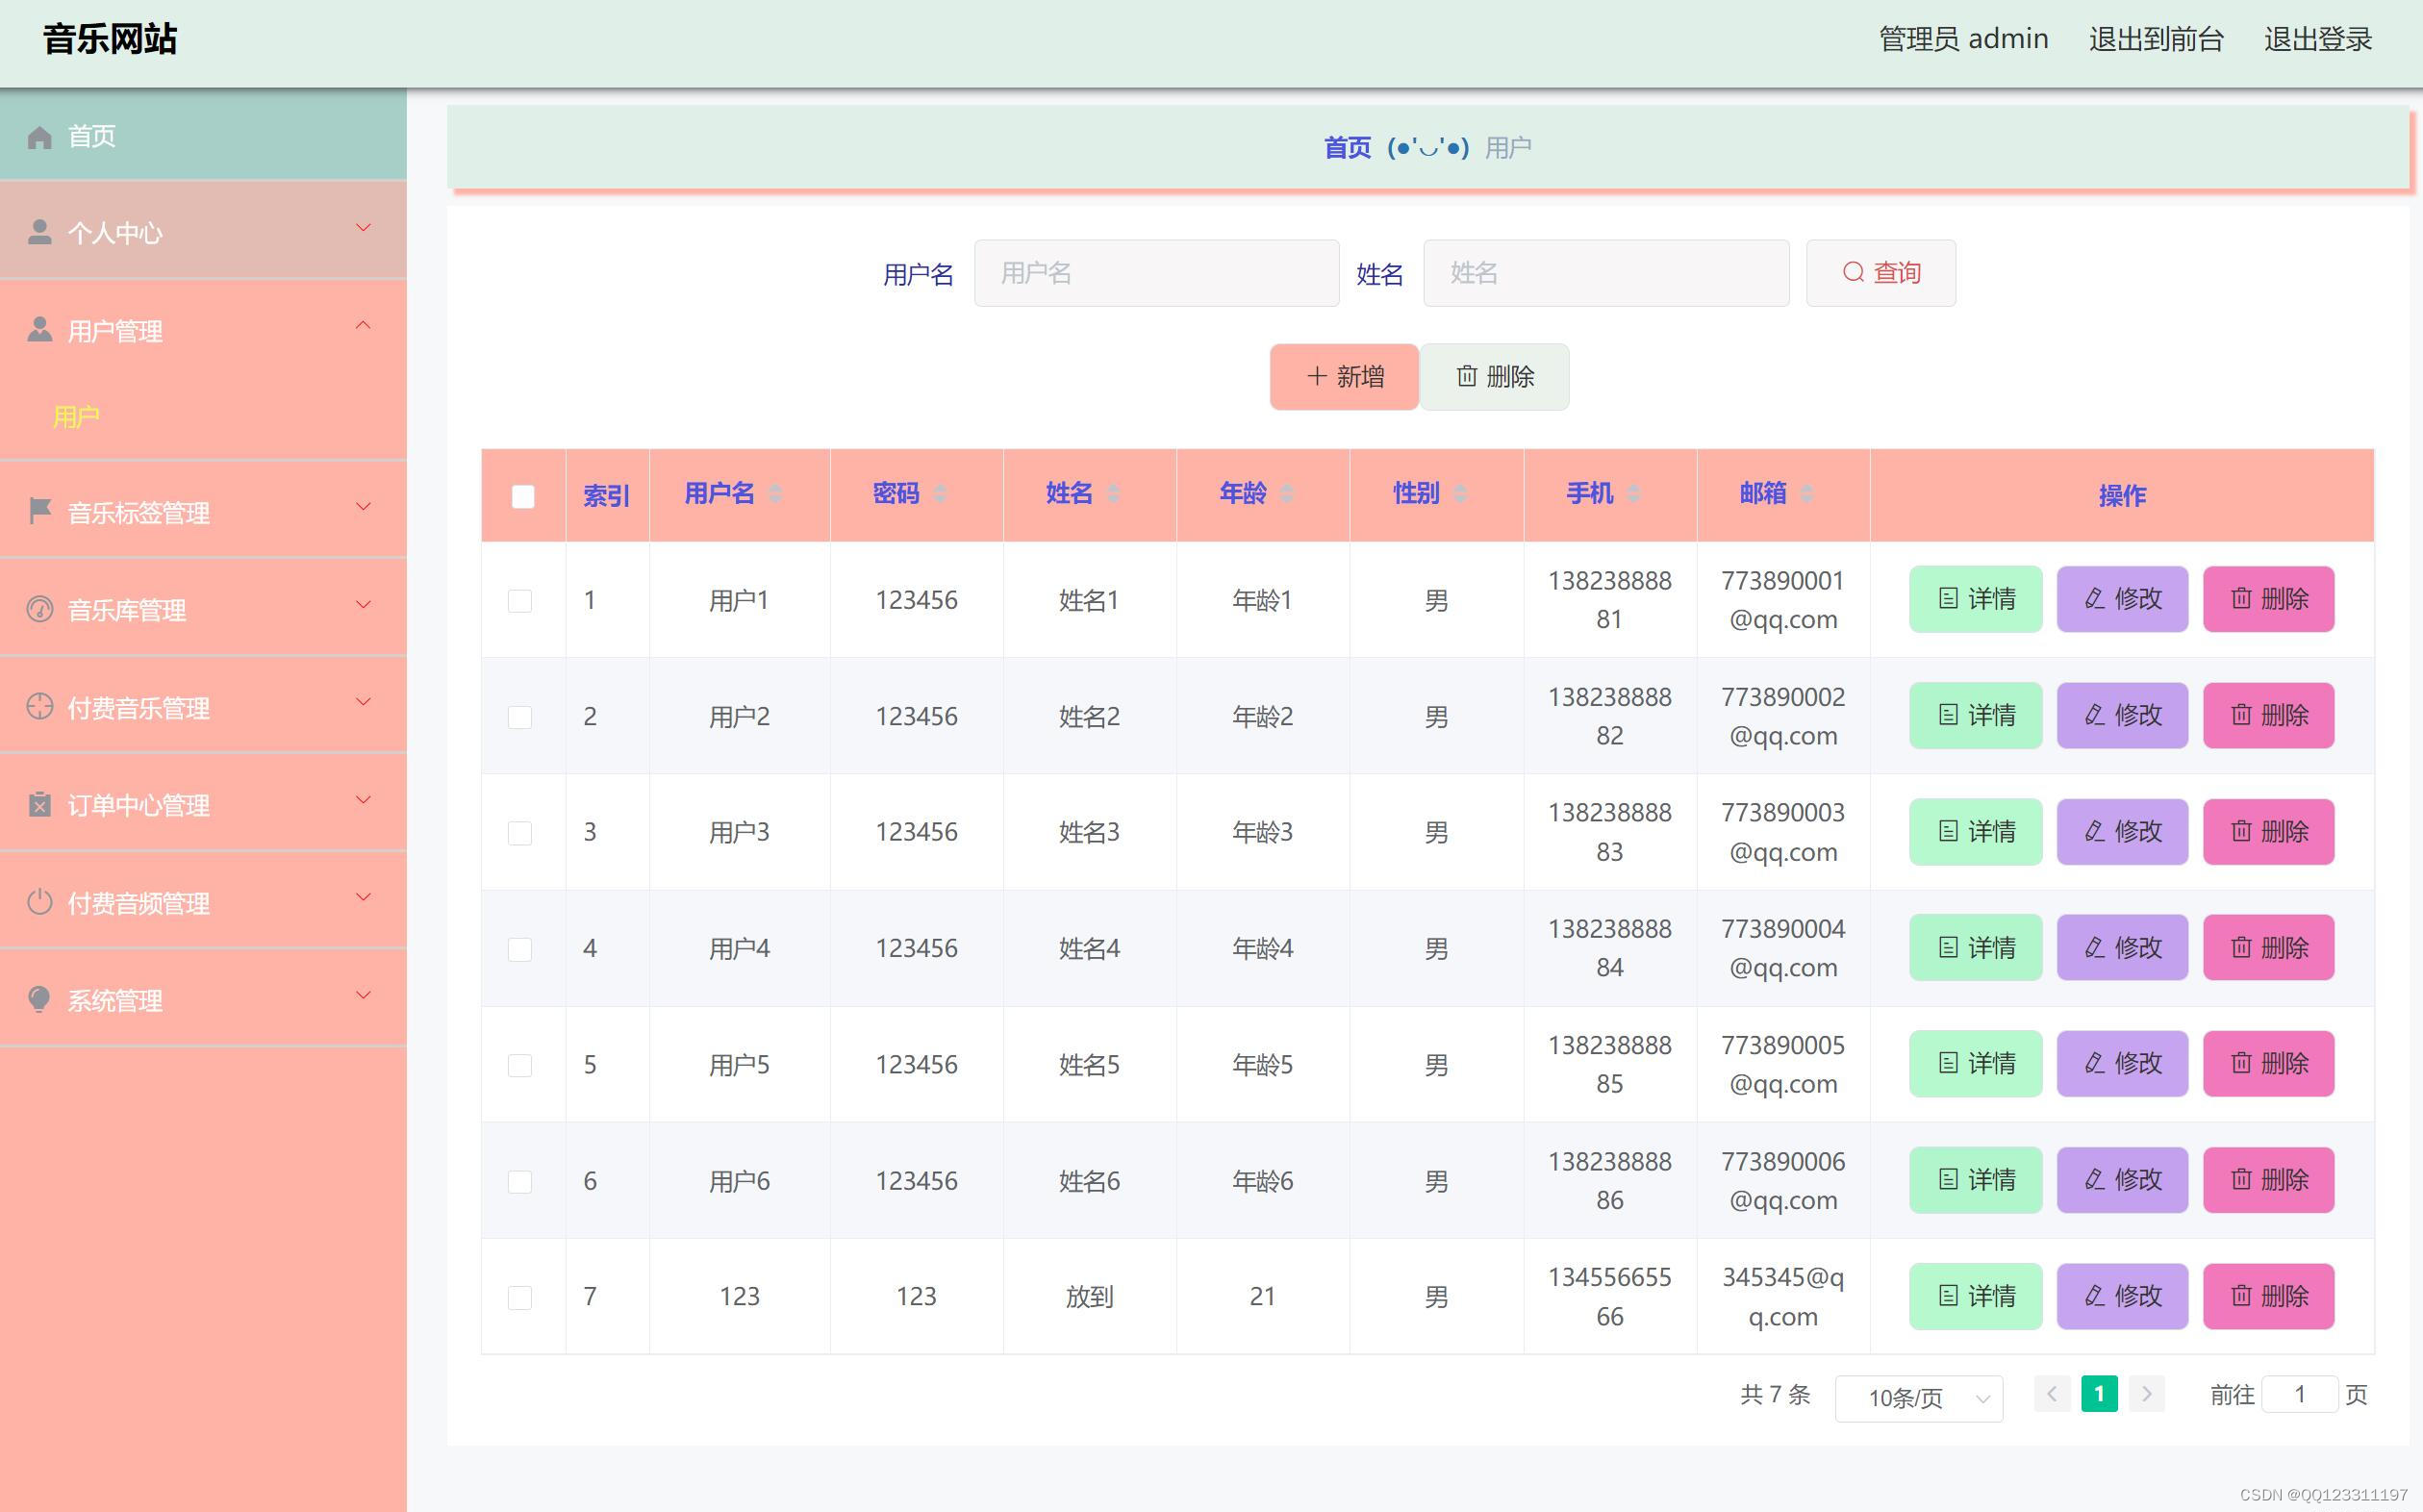2423x1512 pixels.
Task: Select the checkbox of row 7
Action: coord(520,1298)
